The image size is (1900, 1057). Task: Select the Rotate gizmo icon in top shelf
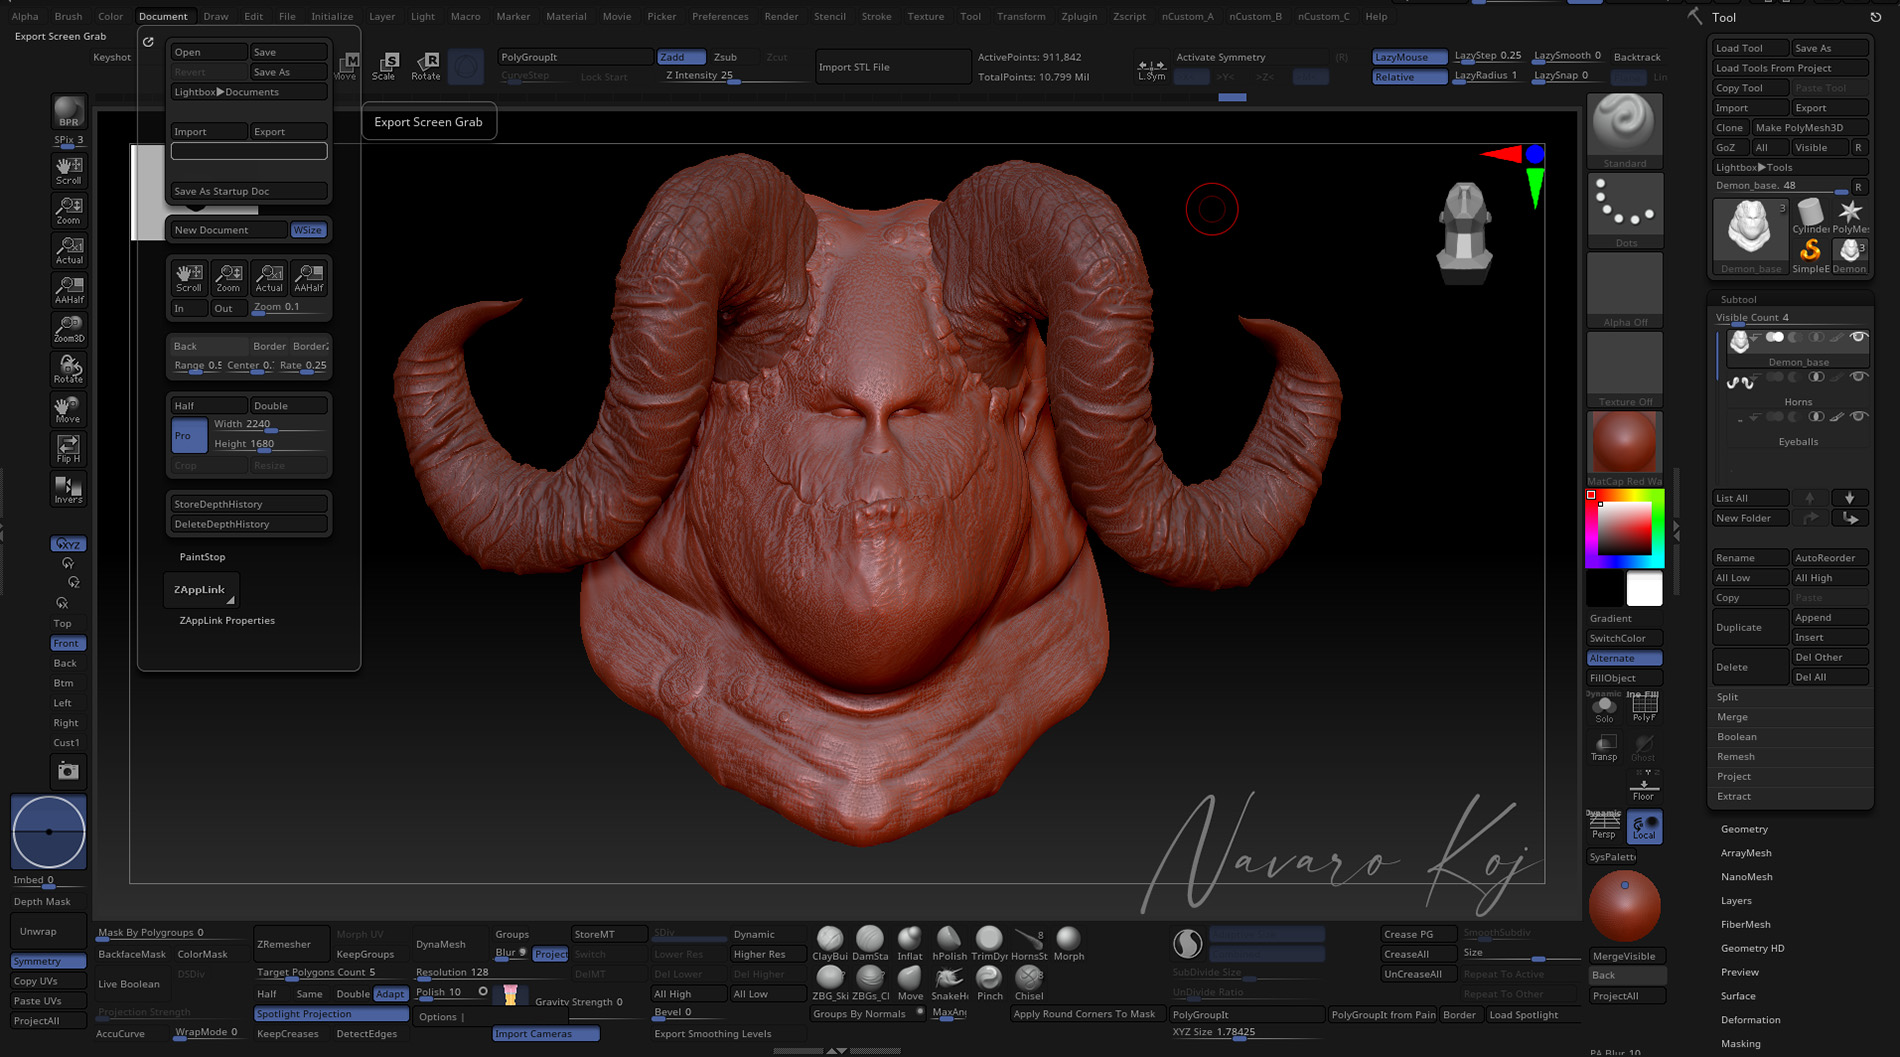tap(426, 66)
